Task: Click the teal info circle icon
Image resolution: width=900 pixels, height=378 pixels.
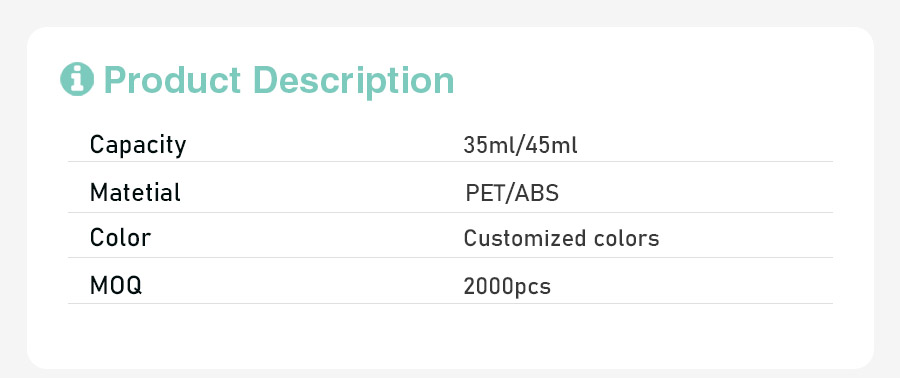Action: coord(77,79)
